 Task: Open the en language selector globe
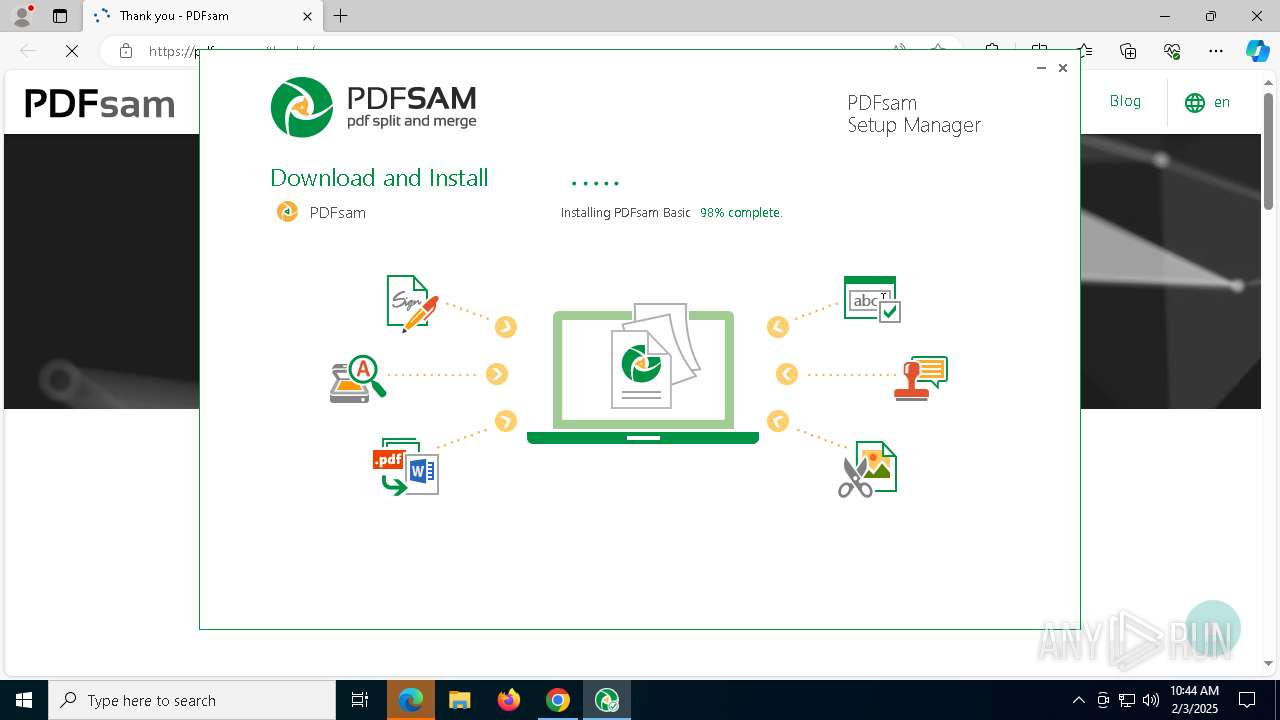coord(1207,102)
